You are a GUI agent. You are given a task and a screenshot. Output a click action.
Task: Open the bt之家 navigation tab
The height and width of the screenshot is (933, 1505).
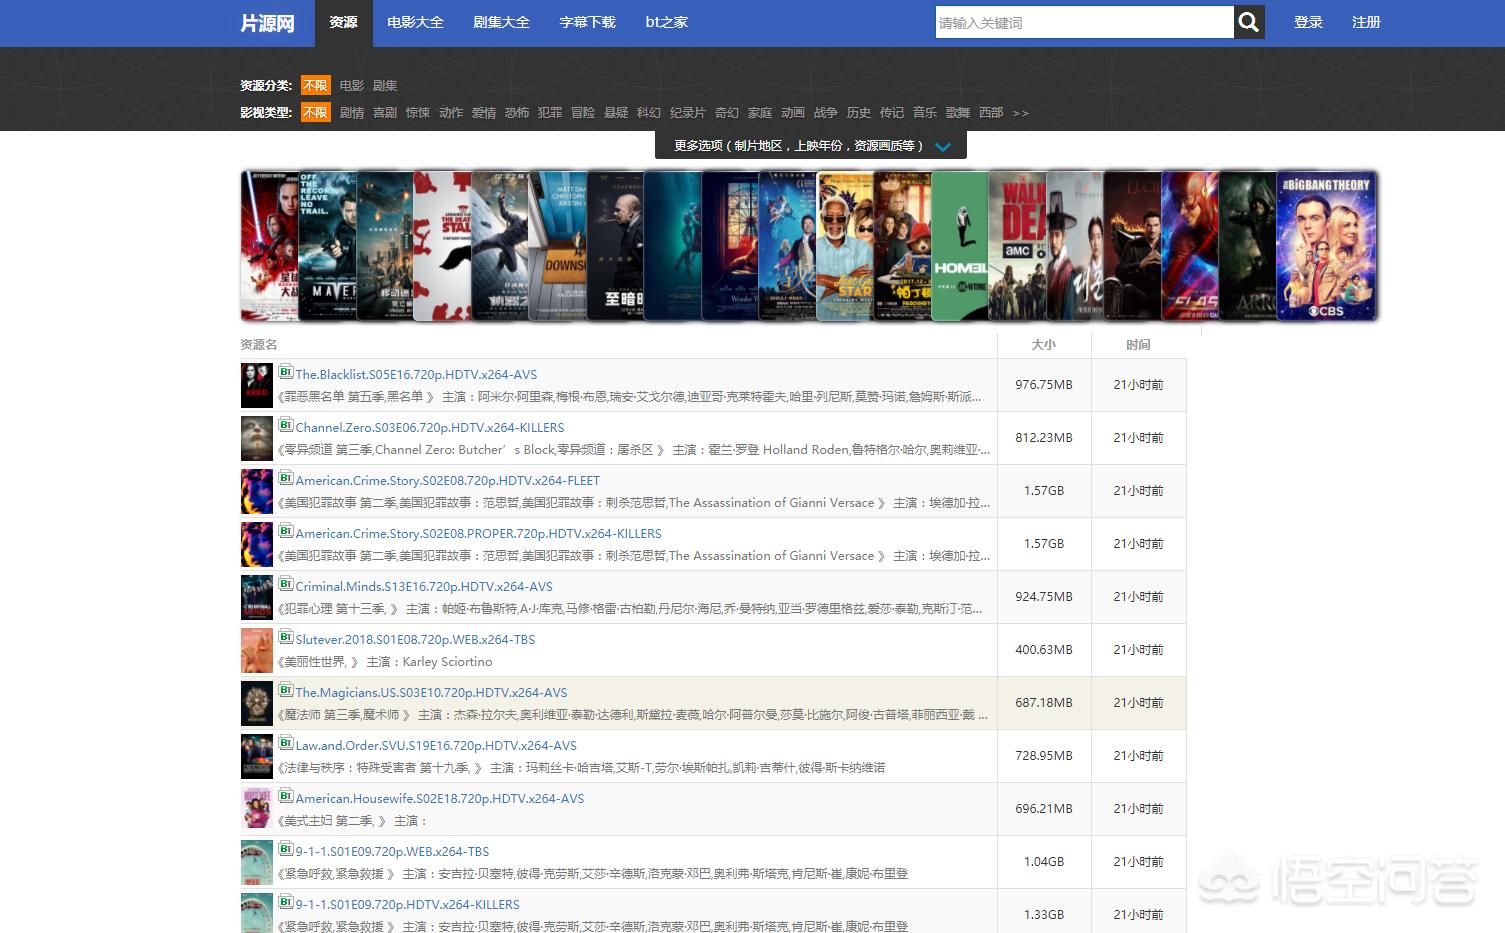pos(666,22)
